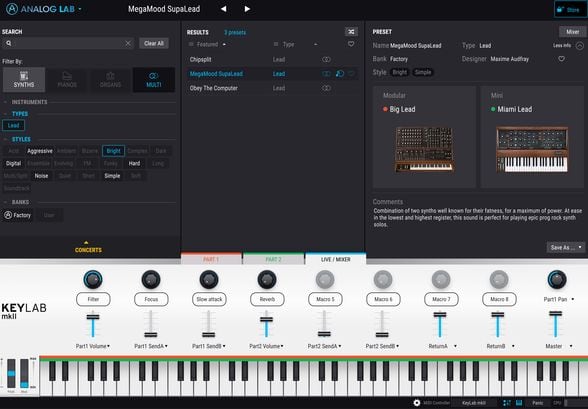
Task: Open the ReturnA assignment dropdown
Action: pyautogui.click(x=455, y=346)
